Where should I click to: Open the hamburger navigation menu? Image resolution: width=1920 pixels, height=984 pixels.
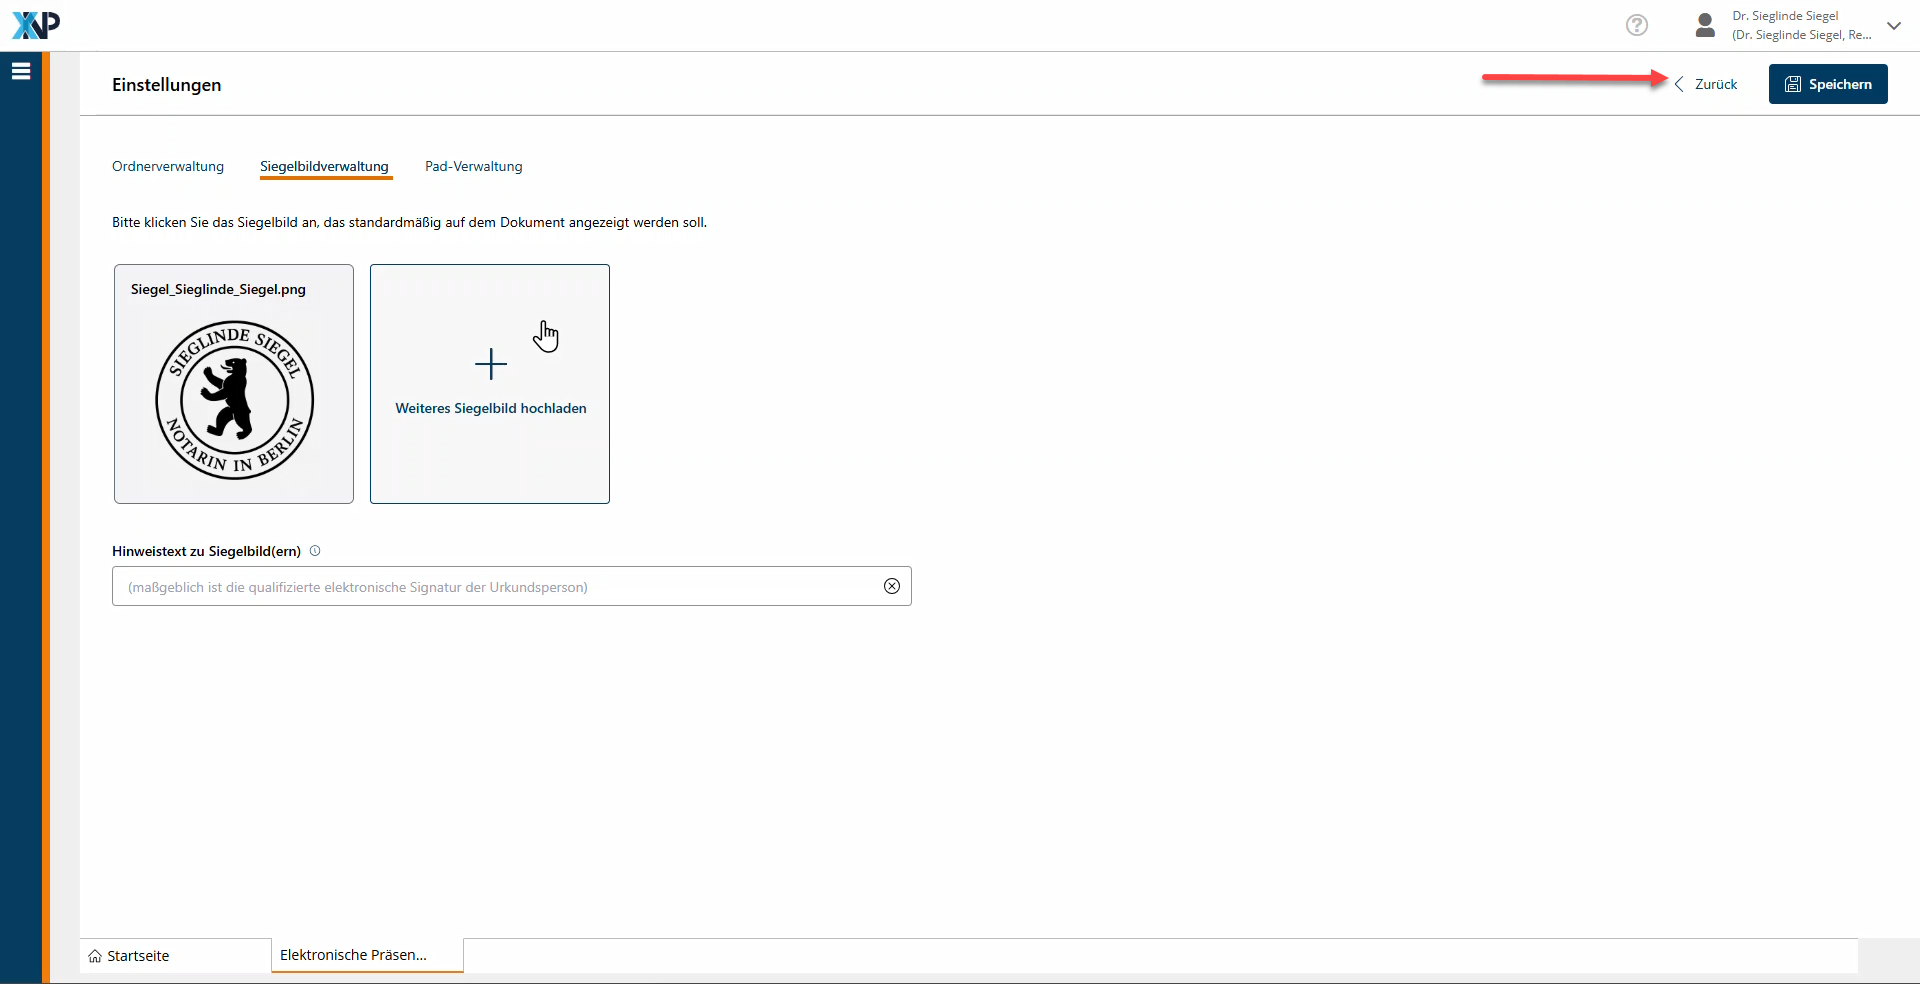[21, 71]
